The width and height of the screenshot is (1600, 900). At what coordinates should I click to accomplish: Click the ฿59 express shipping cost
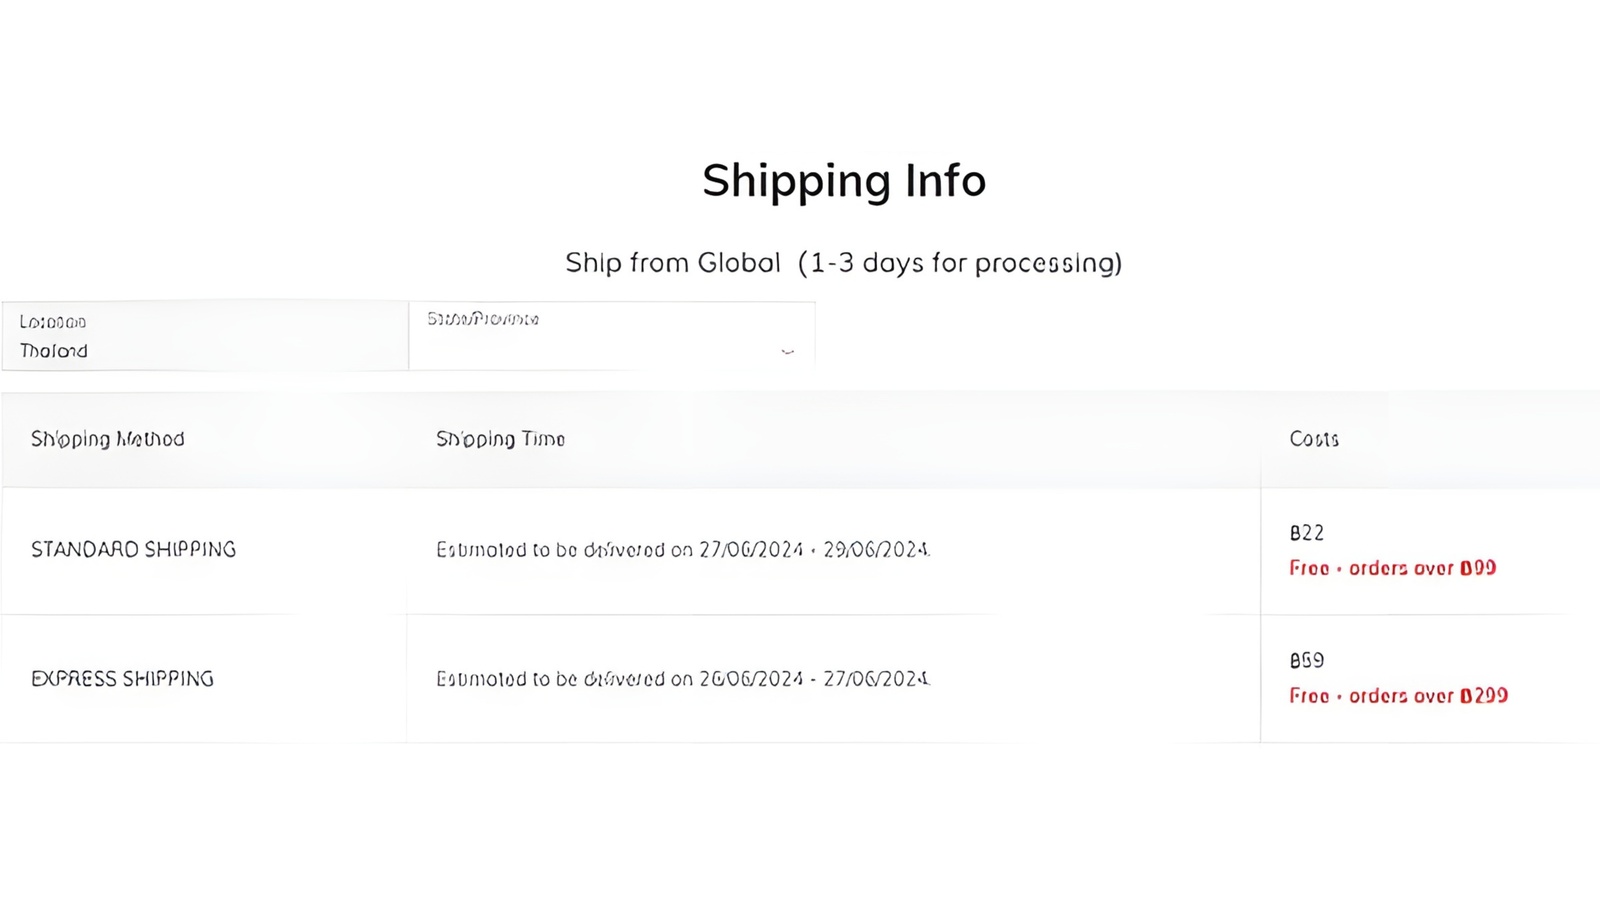(x=1308, y=659)
